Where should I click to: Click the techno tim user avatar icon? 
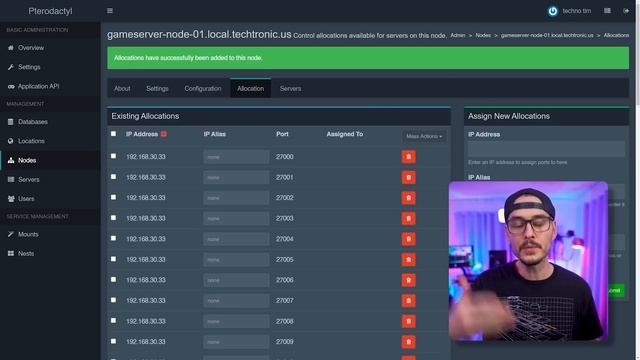pyautogui.click(x=553, y=11)
